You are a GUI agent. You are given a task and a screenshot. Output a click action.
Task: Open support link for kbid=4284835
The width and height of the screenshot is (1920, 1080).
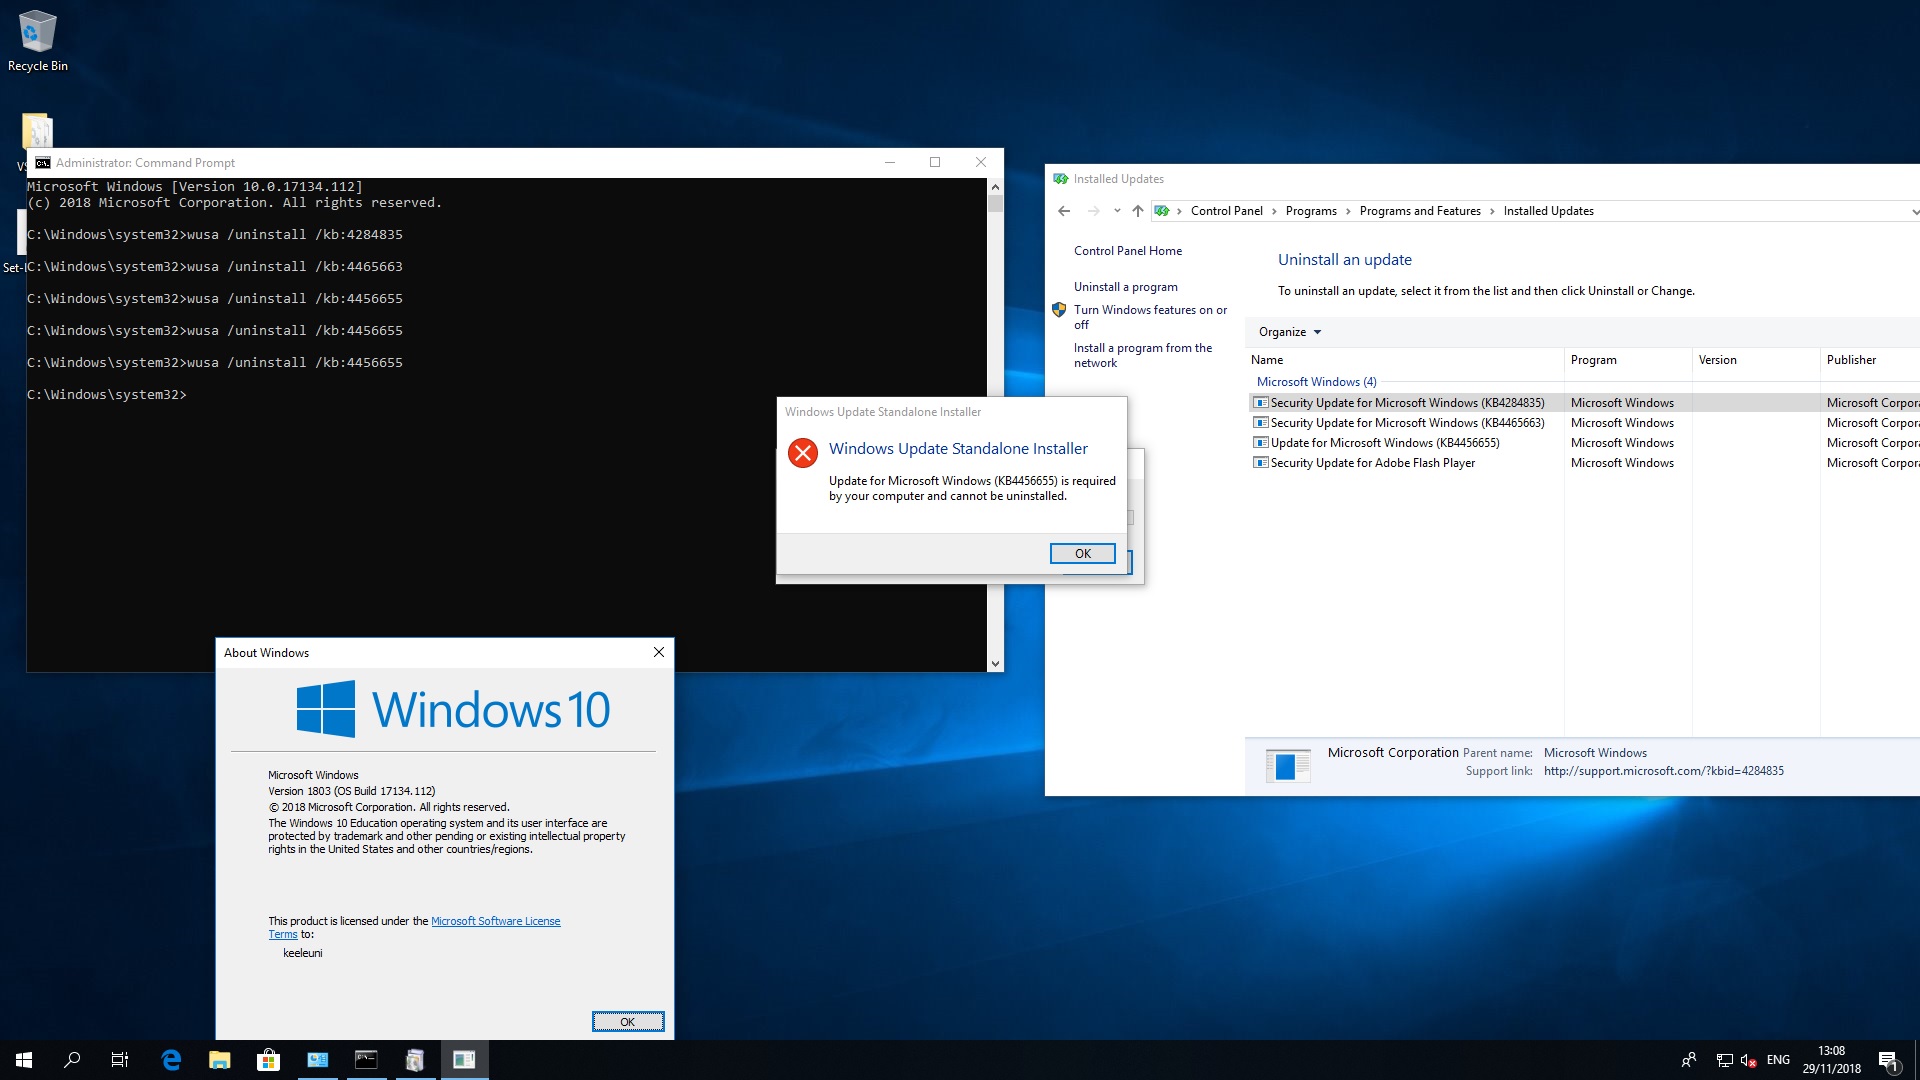[x=1664, y=771]
